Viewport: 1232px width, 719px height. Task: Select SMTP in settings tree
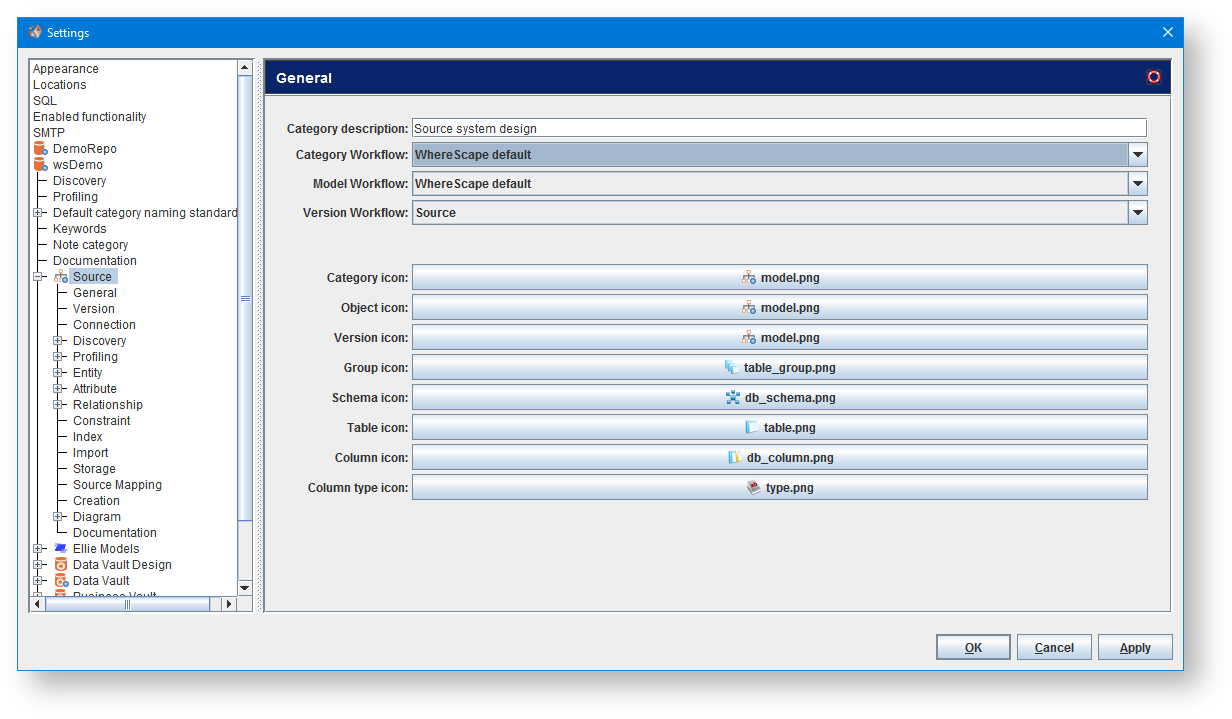tap(49, 133)
